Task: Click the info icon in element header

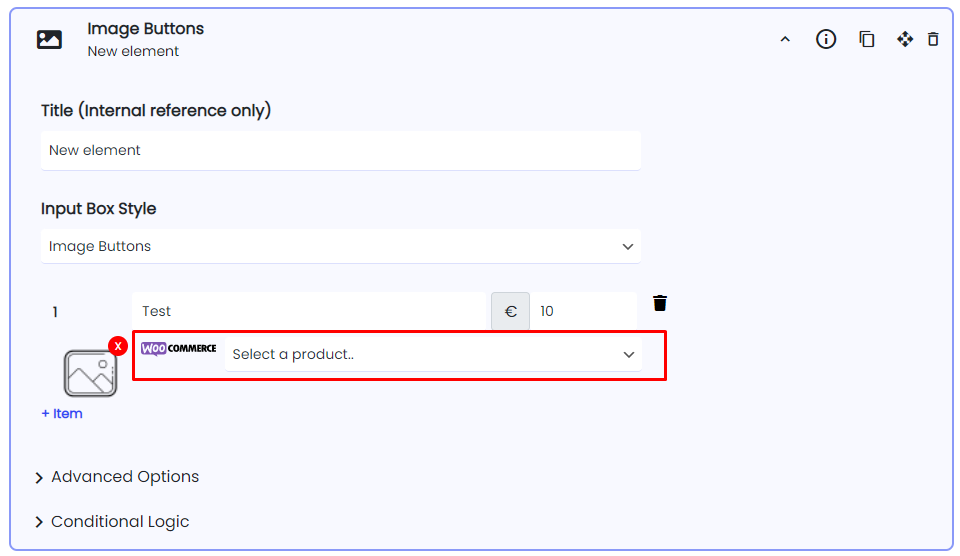Action: (x=825, y=40)
